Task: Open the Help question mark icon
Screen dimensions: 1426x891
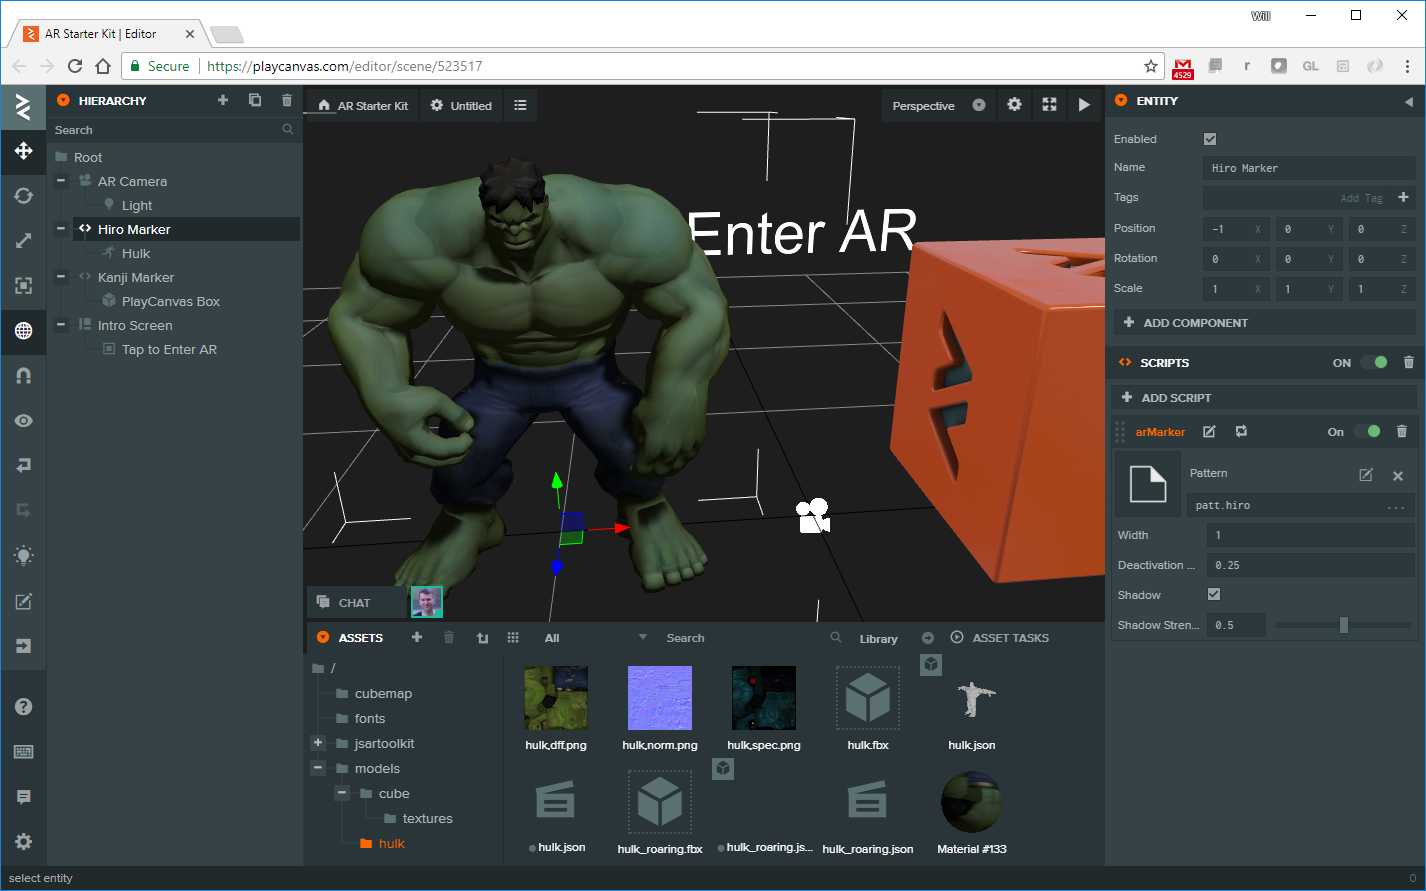Action: click(x=23, y=707)
